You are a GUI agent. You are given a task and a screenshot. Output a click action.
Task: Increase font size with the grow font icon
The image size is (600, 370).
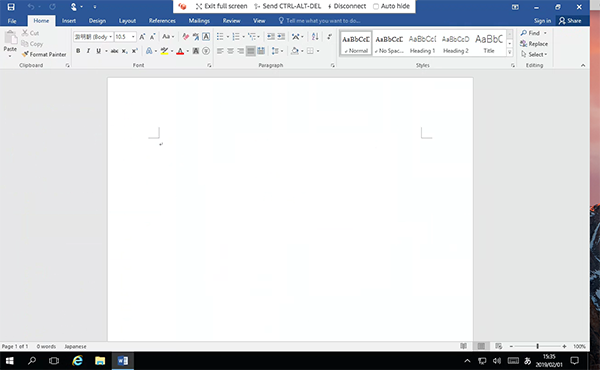pos(142,37)
